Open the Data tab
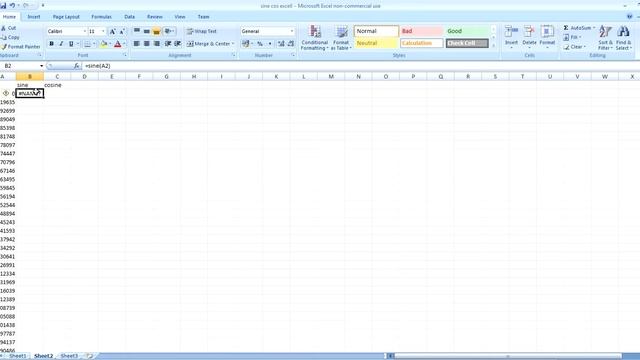This screenshot has width=640, height=360. click(129, 17)
